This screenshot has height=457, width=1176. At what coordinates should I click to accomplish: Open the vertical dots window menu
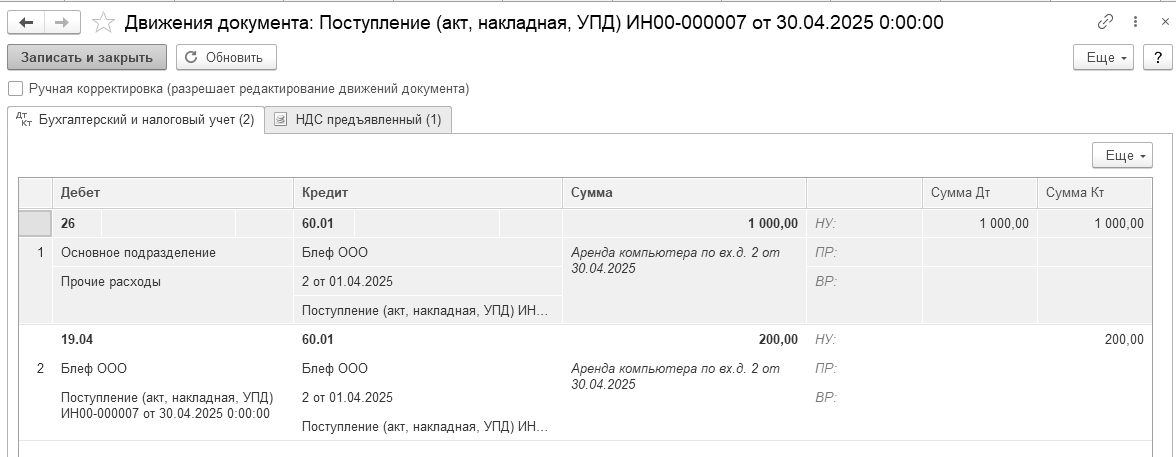(1137, 23)
